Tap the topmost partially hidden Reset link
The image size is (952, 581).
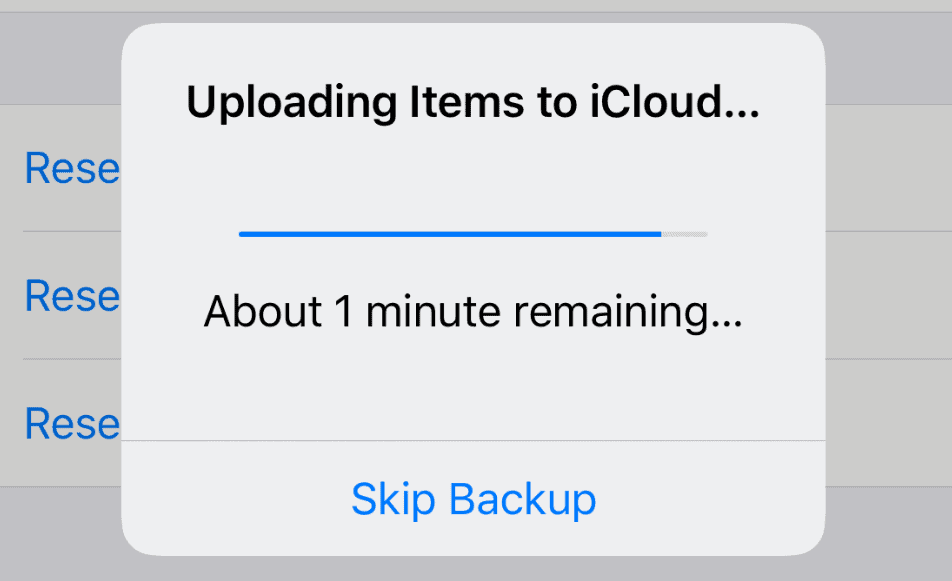[x=71, y=168]
